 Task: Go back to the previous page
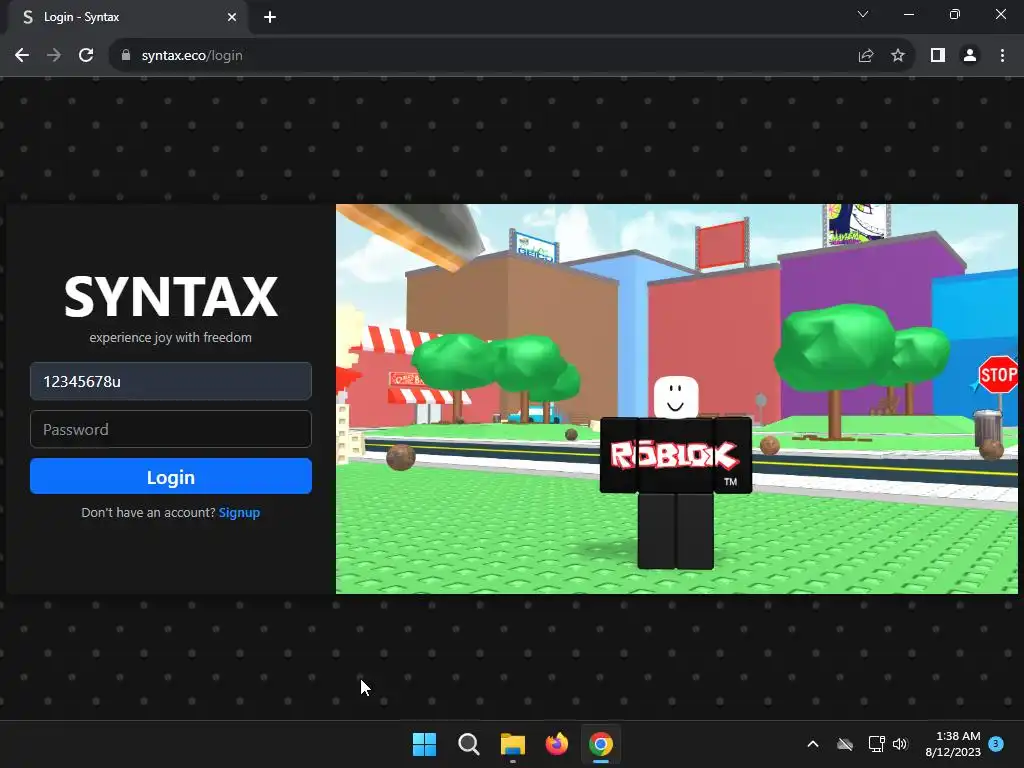point(22,56)
